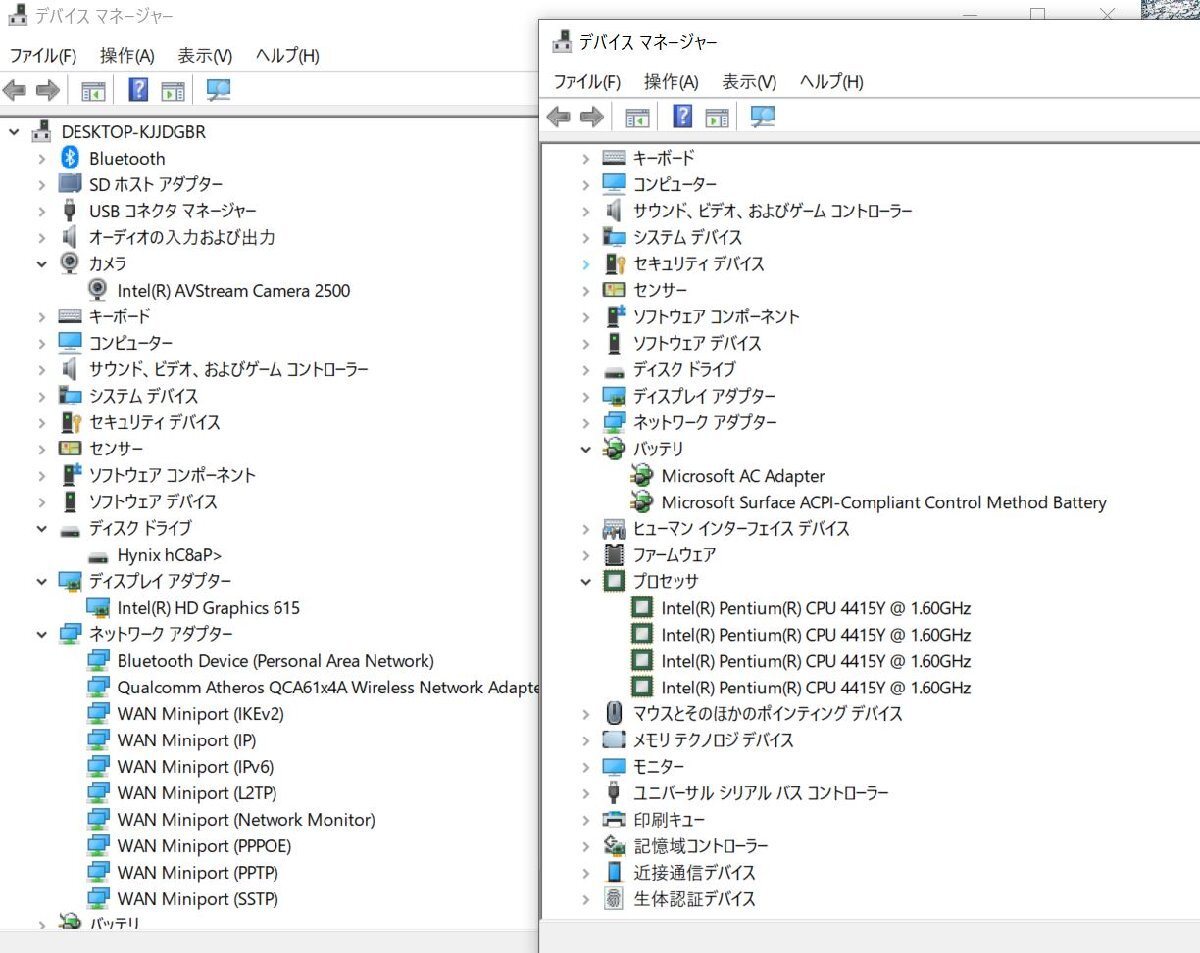The width and height of the screenshot is (1200, 953).
Task: Collapse バッテリ category in right window
Action: tap(586, 449)
